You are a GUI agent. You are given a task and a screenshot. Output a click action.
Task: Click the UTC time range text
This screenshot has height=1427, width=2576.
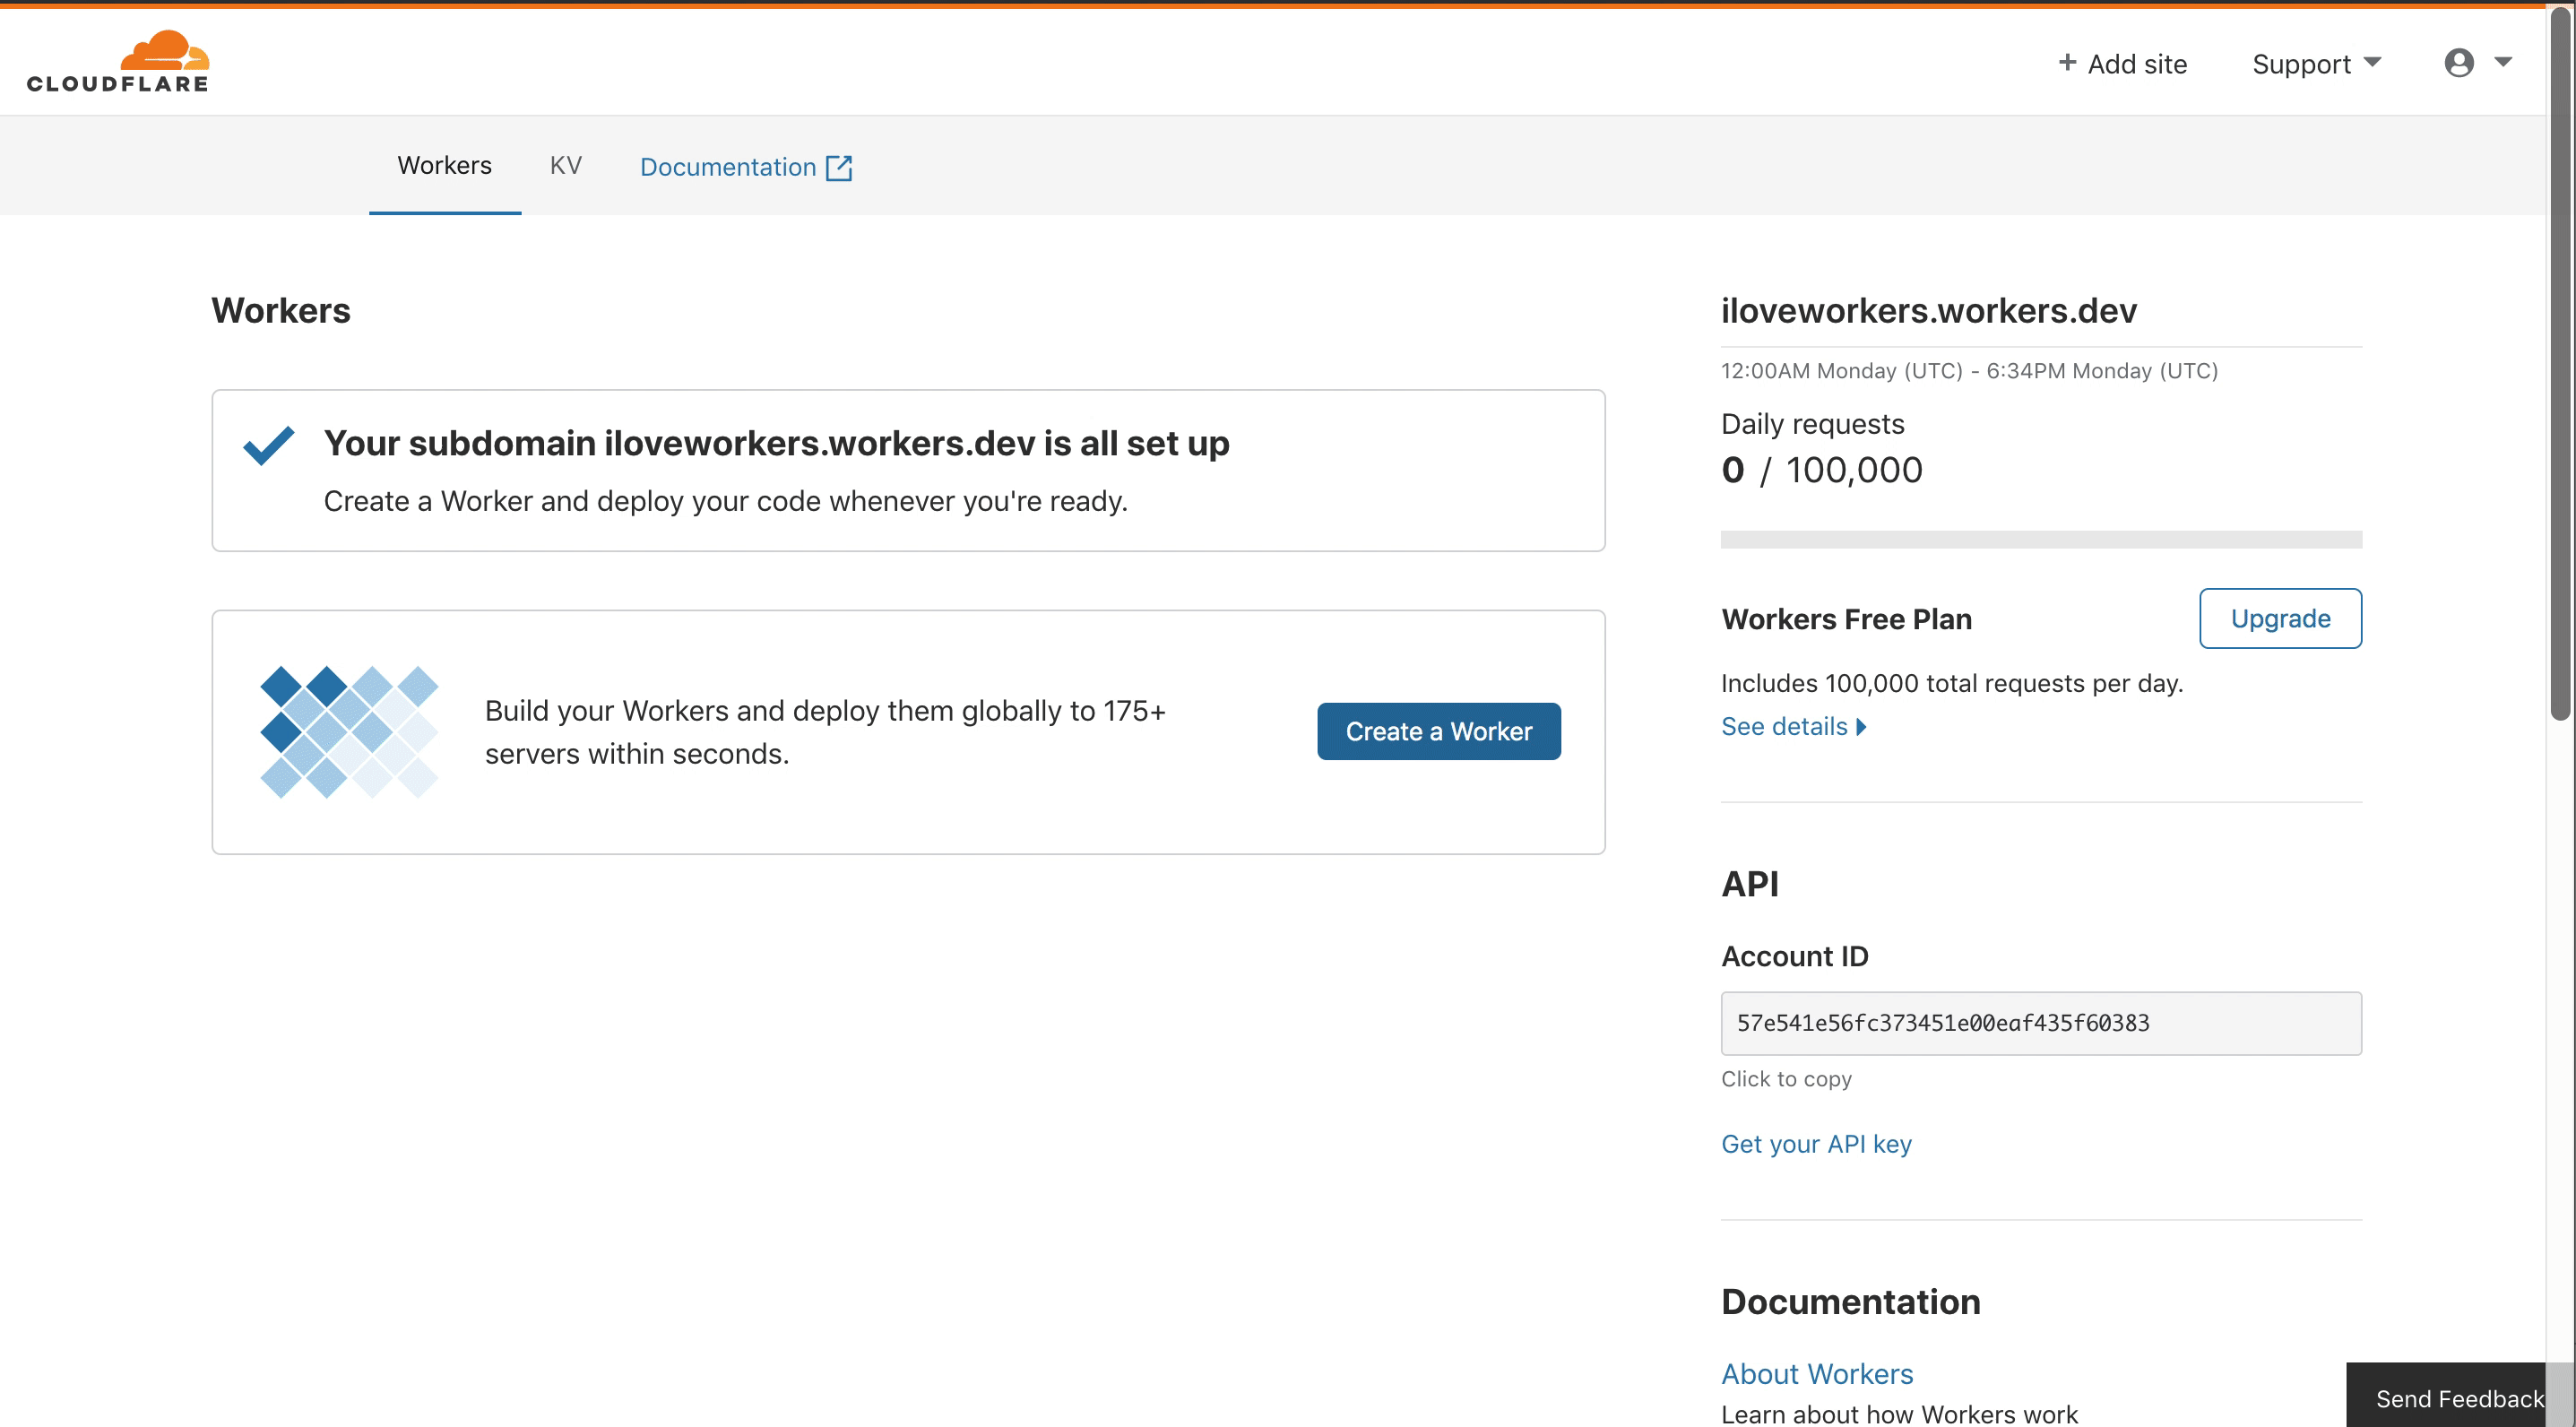click(1969, 370)
